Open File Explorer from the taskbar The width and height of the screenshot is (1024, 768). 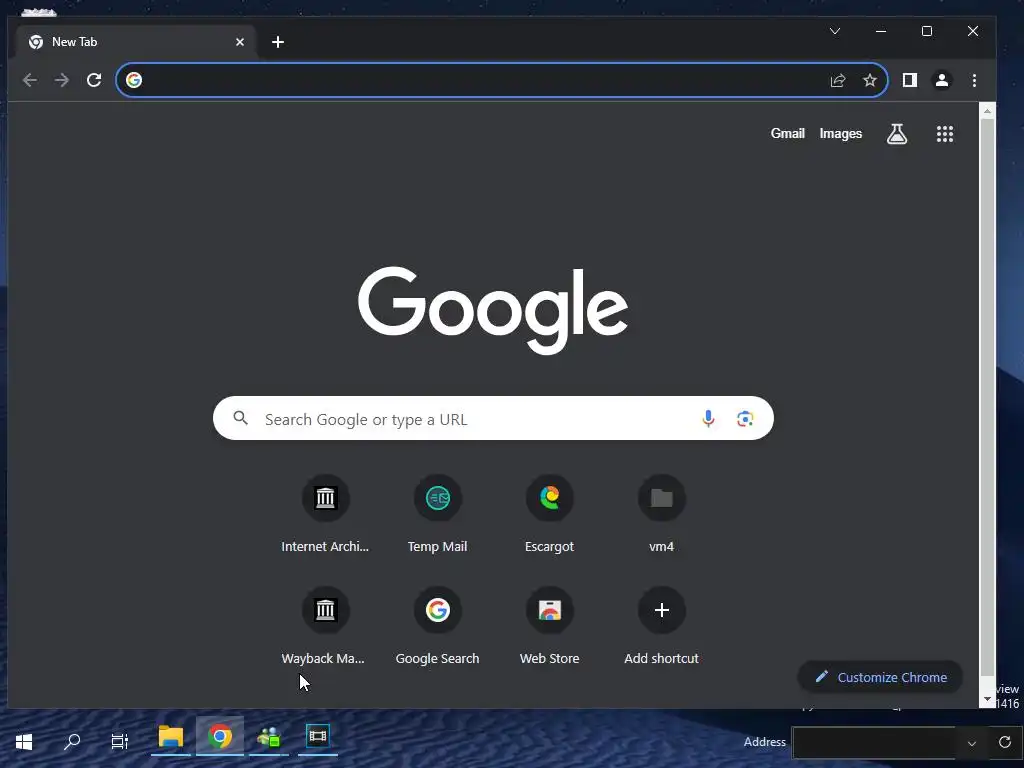point(170,737)
